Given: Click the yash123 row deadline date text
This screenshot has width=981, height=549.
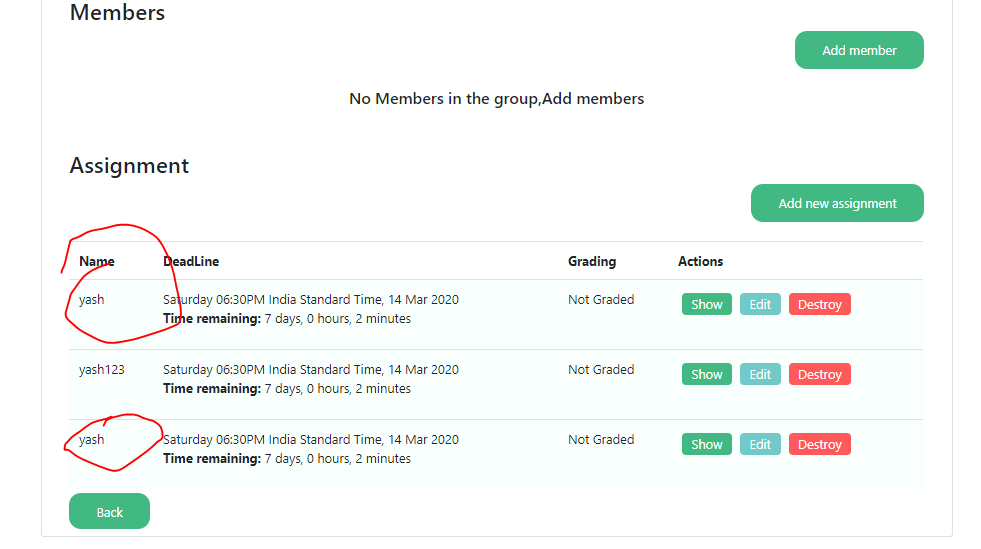Looking at the screenshot, I should tap(311, 370).
